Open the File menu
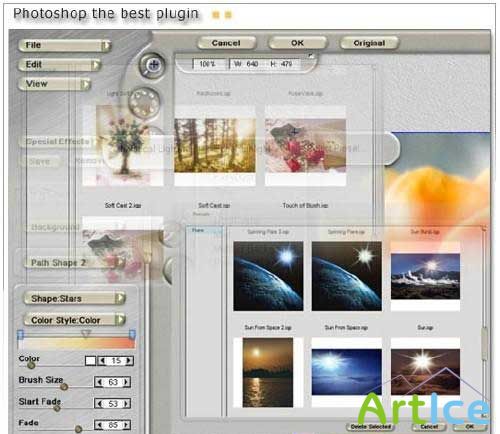500x434 pixels. pyautogui.click(x=64, y=45)
